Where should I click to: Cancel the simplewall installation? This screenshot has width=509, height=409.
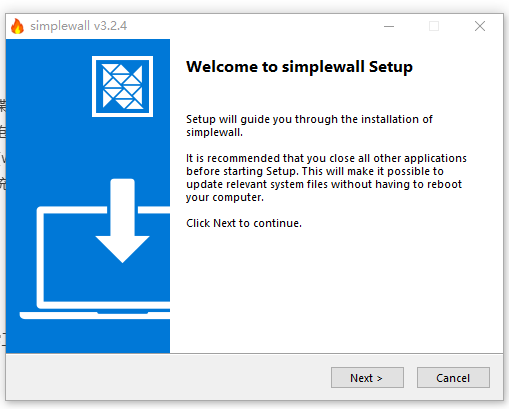(453, 378)
